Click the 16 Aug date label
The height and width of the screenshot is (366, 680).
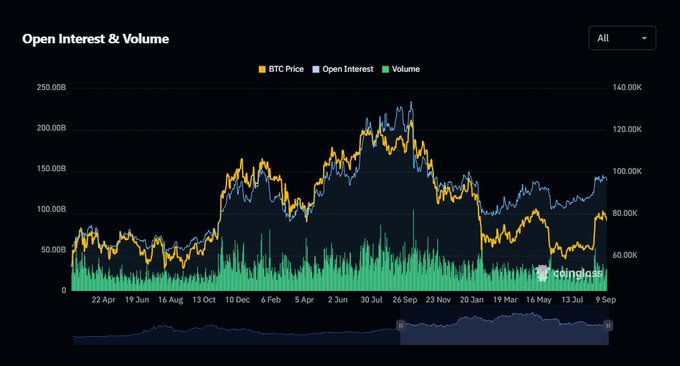tap(170, 300)
